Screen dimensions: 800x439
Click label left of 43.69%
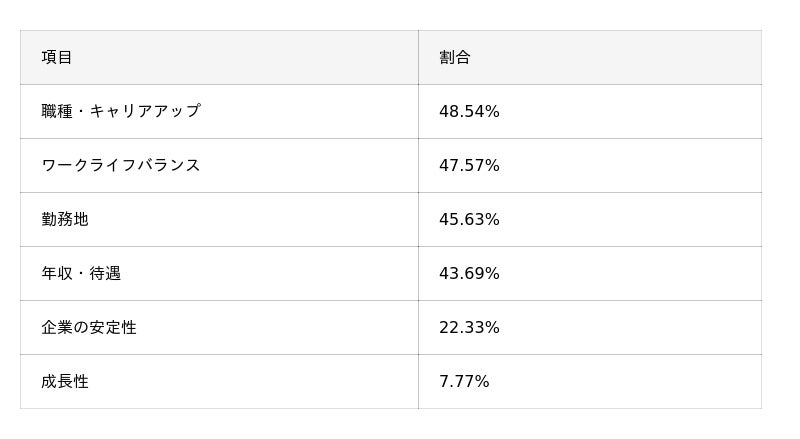coord(81,273)
